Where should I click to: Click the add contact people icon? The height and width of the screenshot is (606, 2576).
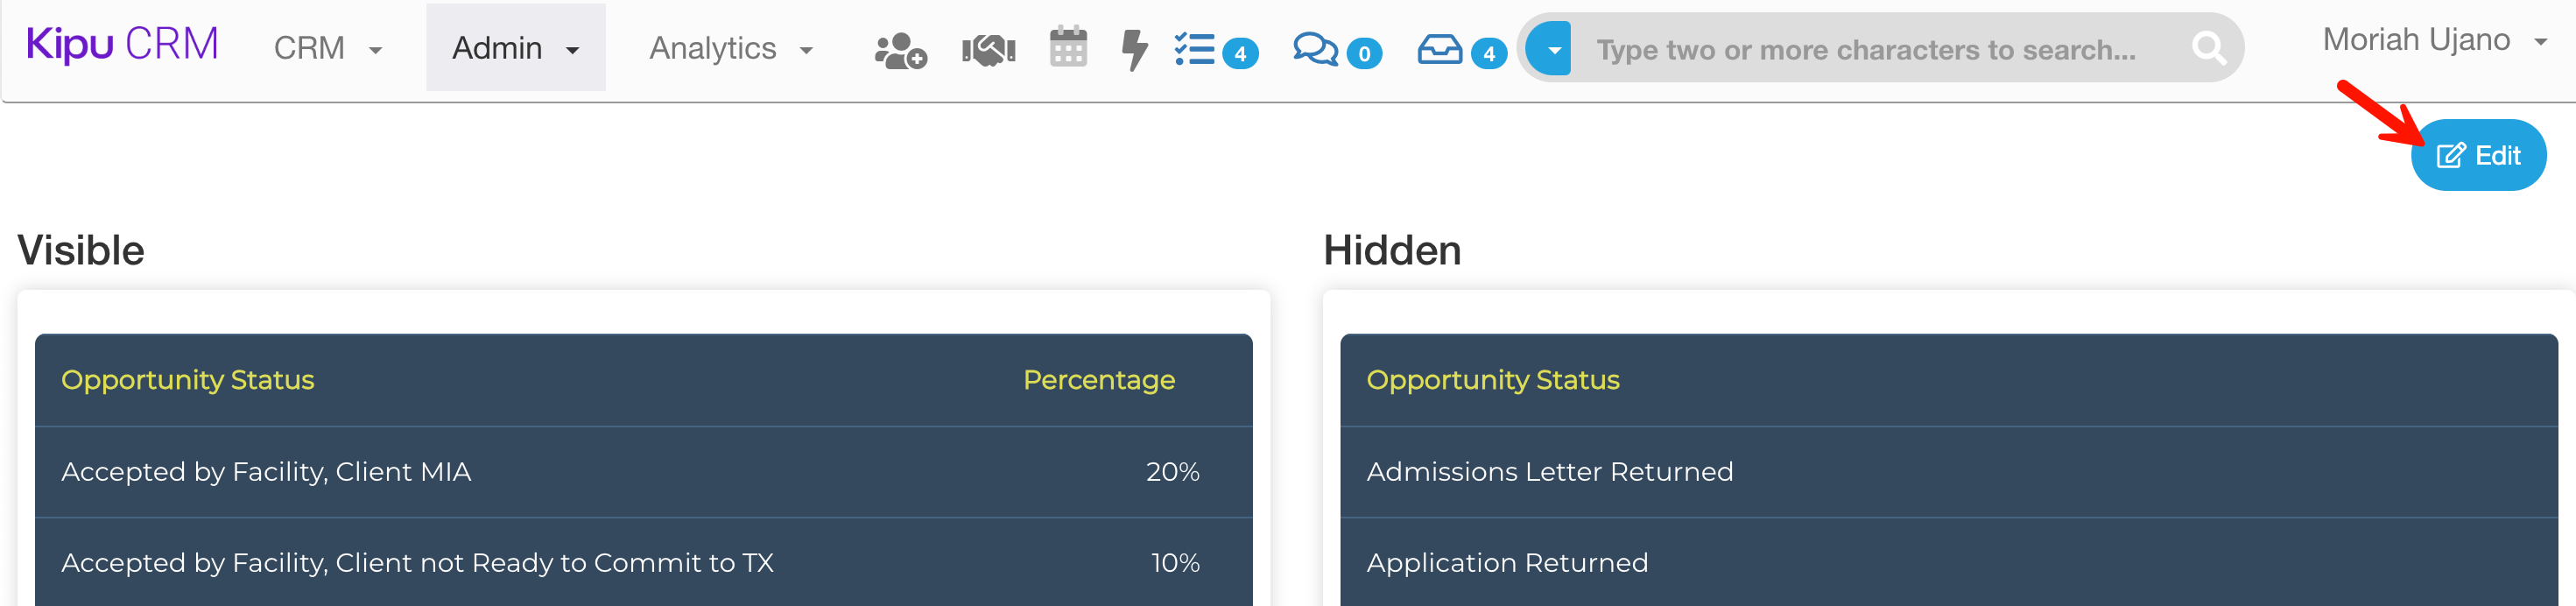900,49
